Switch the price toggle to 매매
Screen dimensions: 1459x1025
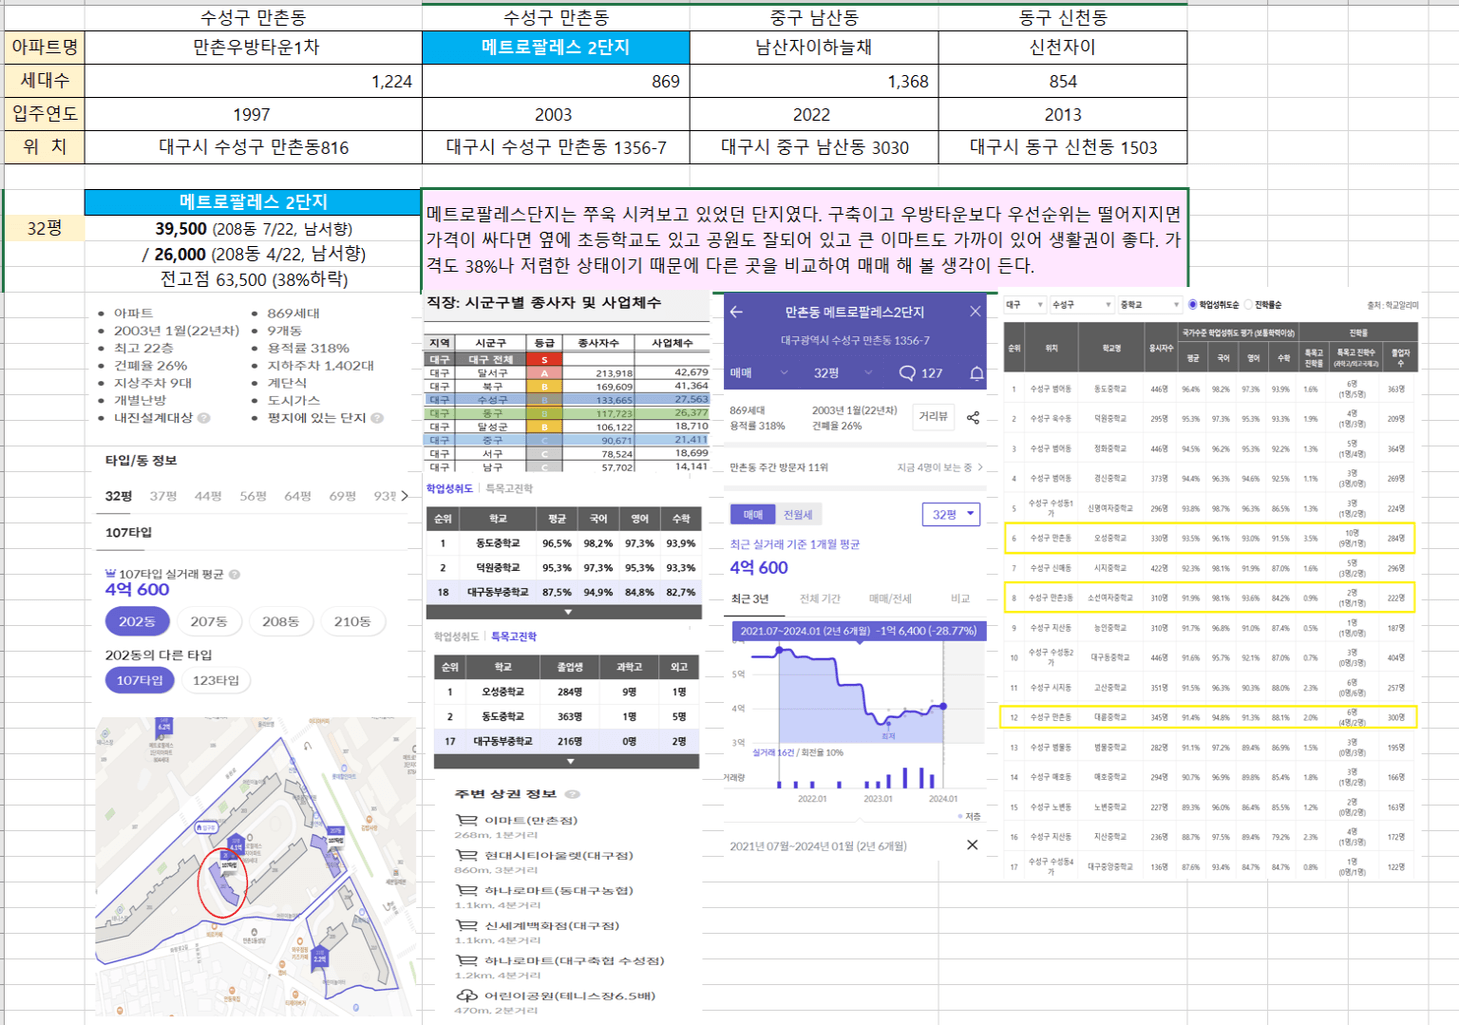click(753, 514)
